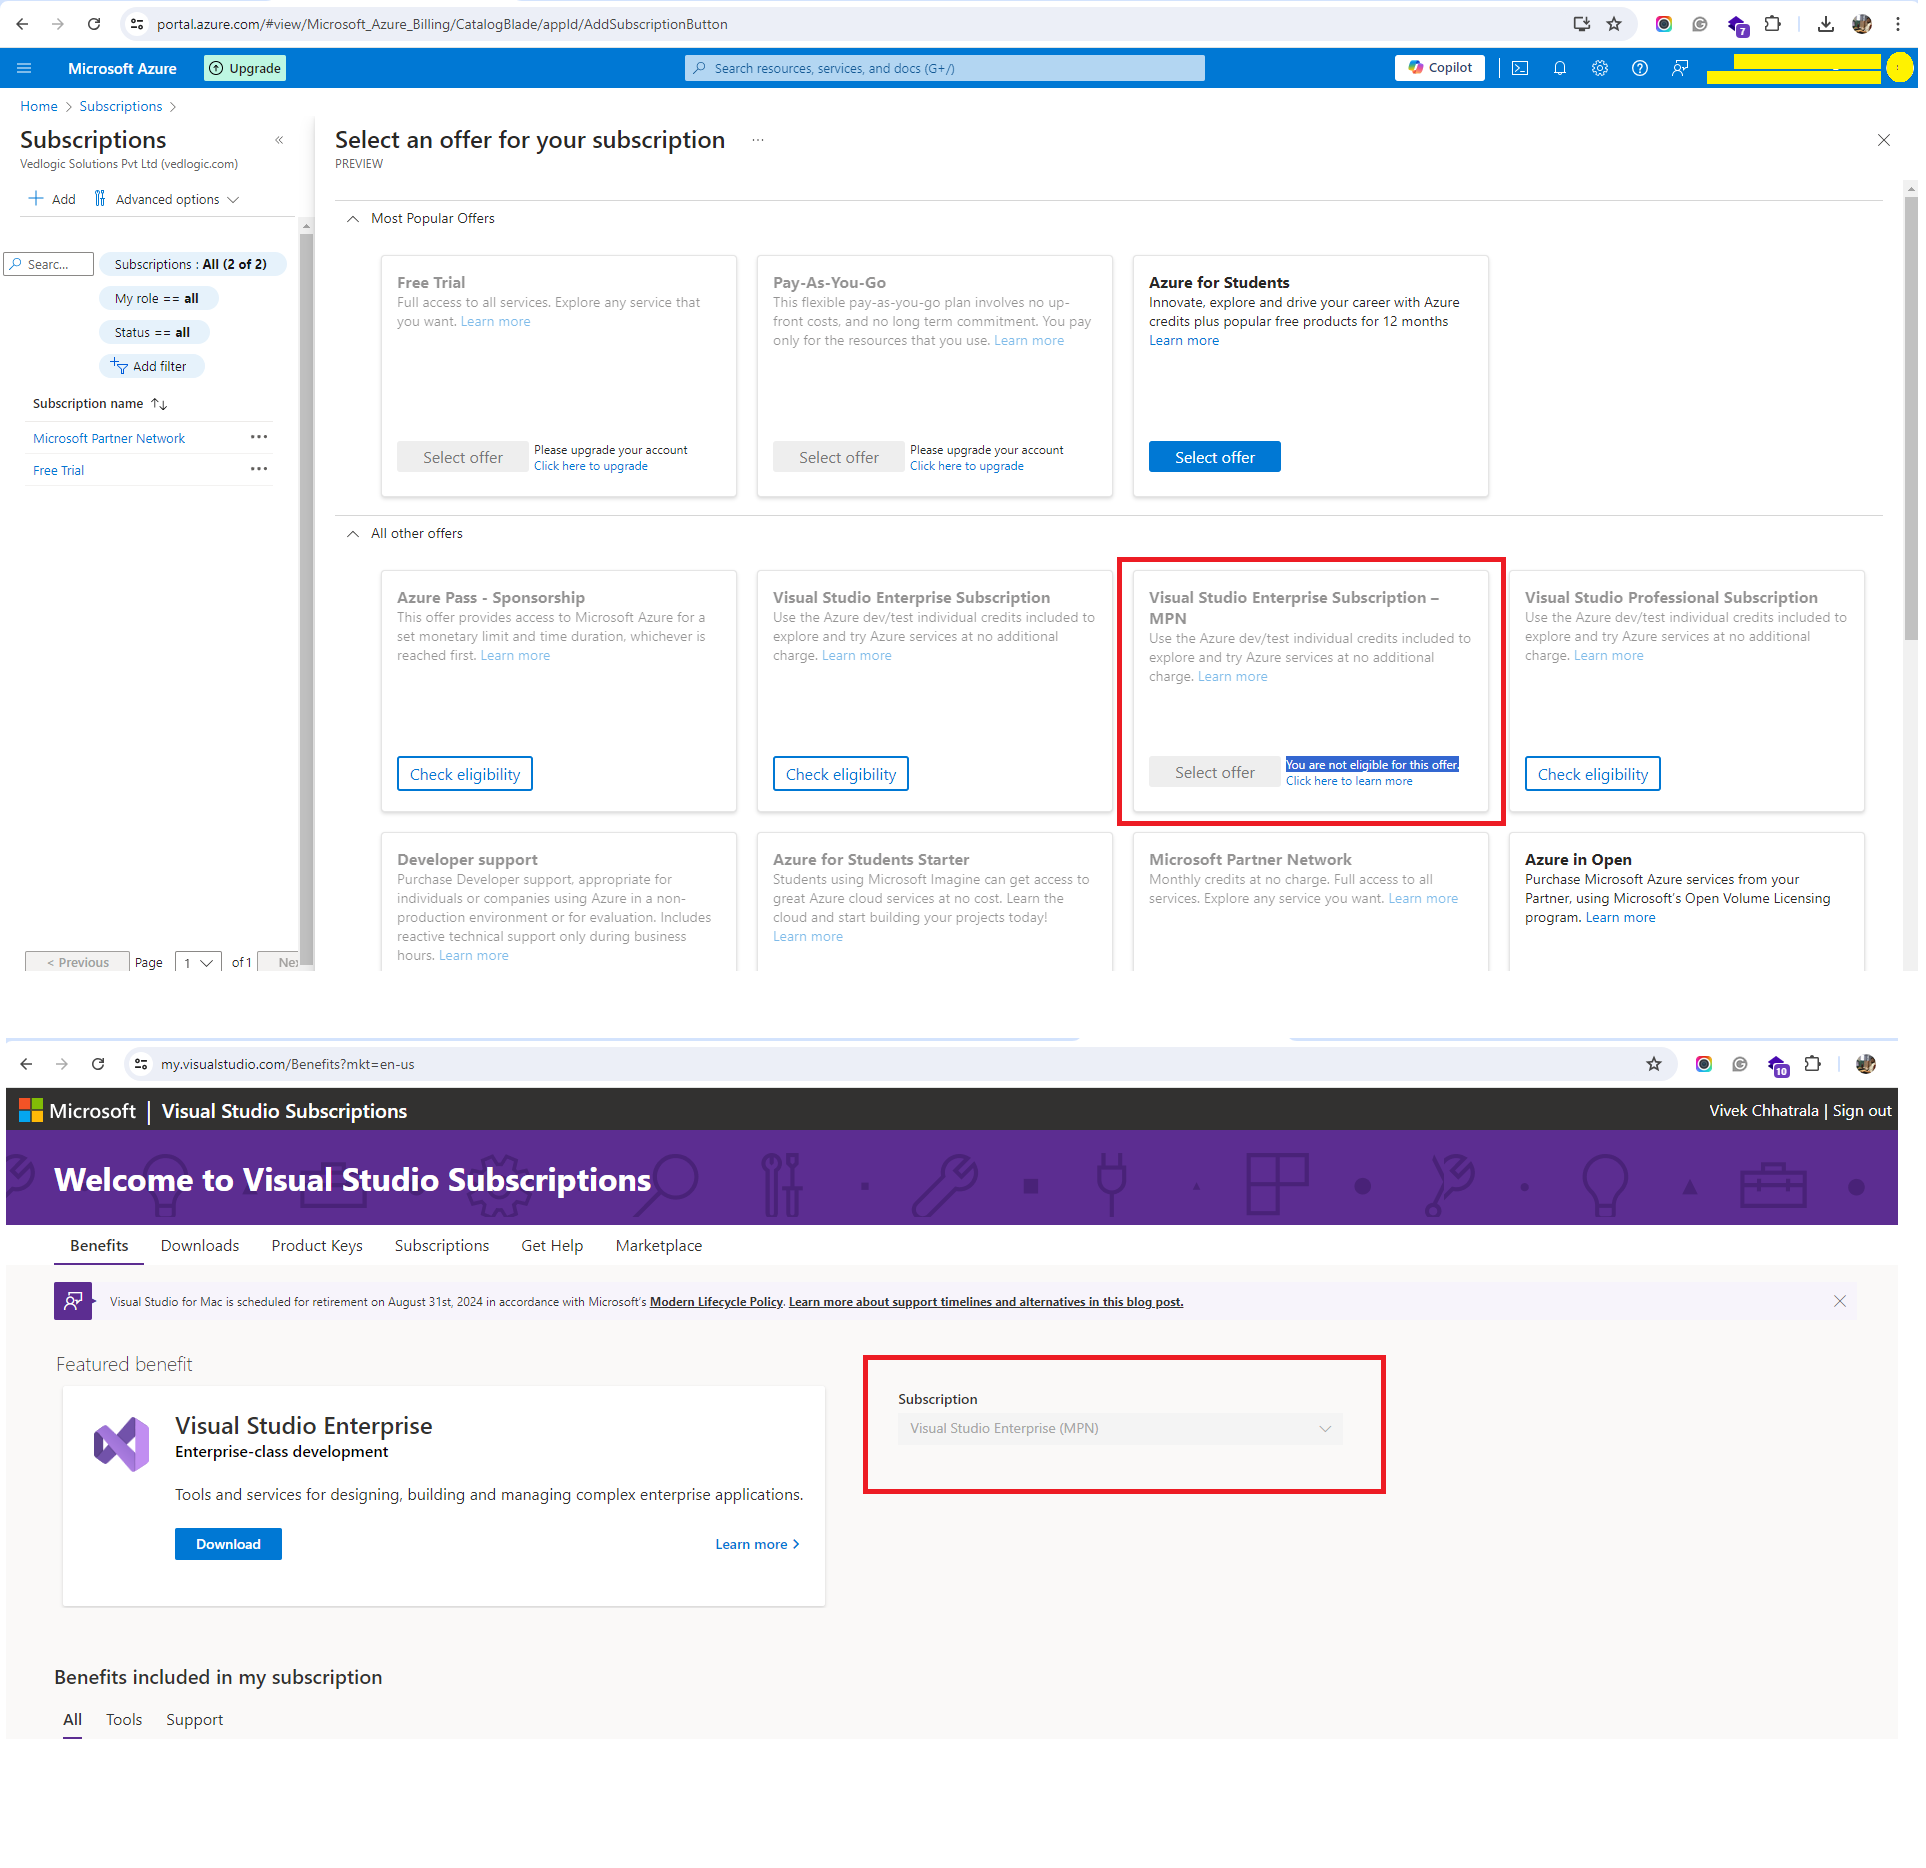Learn more link in Azure in Open card
Viewport: 1926px width, 1868px height.
(1620, 917)
